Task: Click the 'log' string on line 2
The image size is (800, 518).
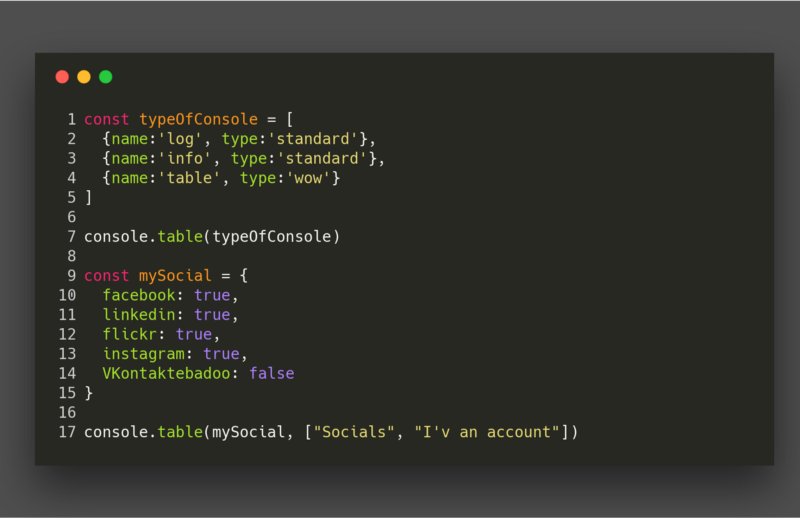Action: pyautogui.click(x=181, y=139)
